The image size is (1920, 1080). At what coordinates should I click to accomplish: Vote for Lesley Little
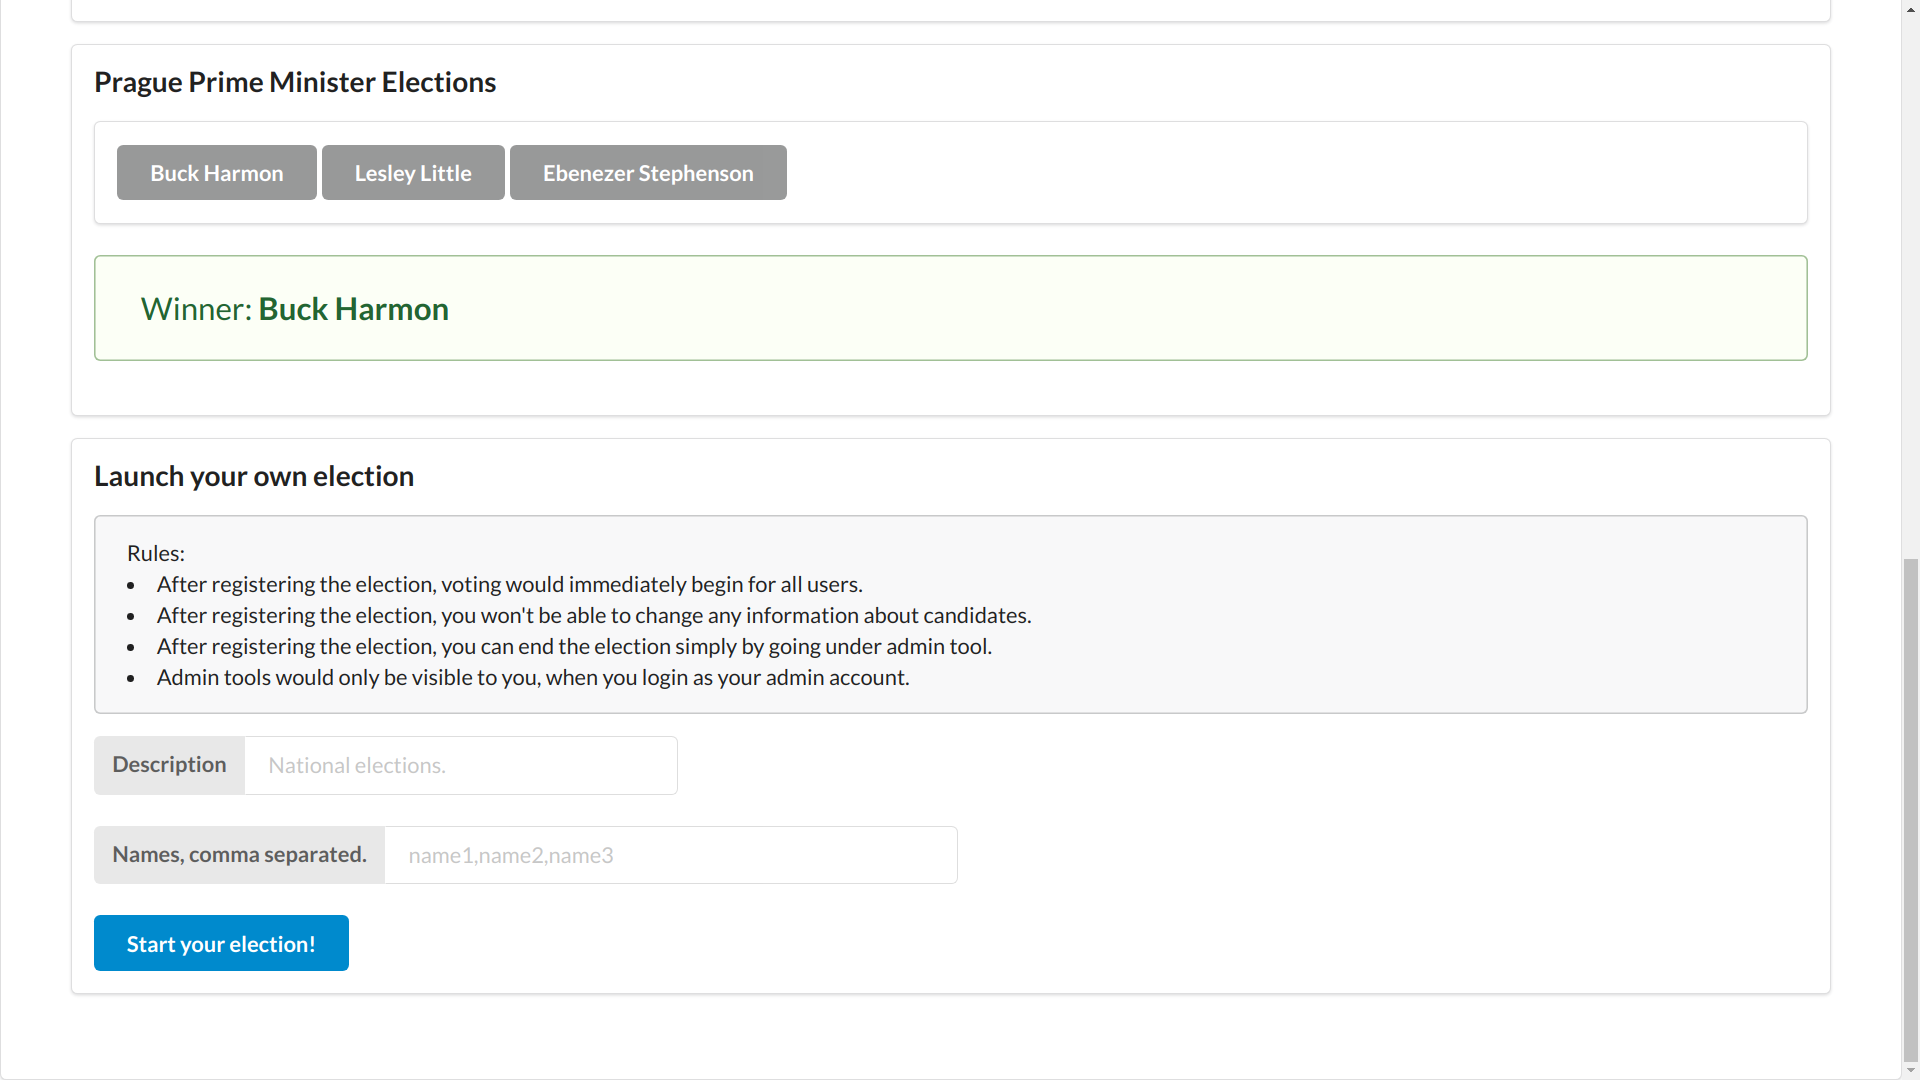coord(413,173)
